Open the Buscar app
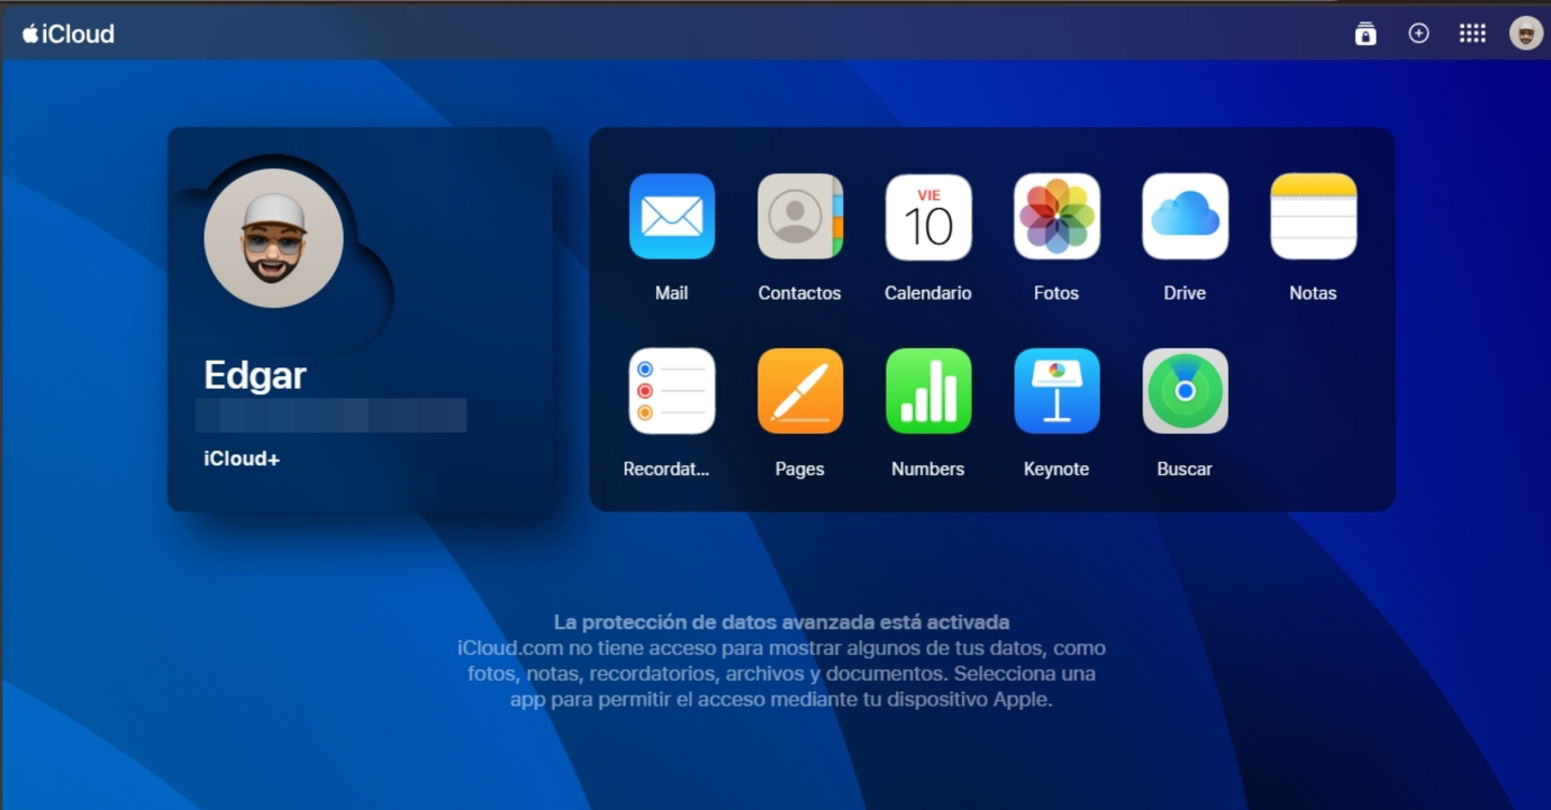 [x=1185, y=391]
